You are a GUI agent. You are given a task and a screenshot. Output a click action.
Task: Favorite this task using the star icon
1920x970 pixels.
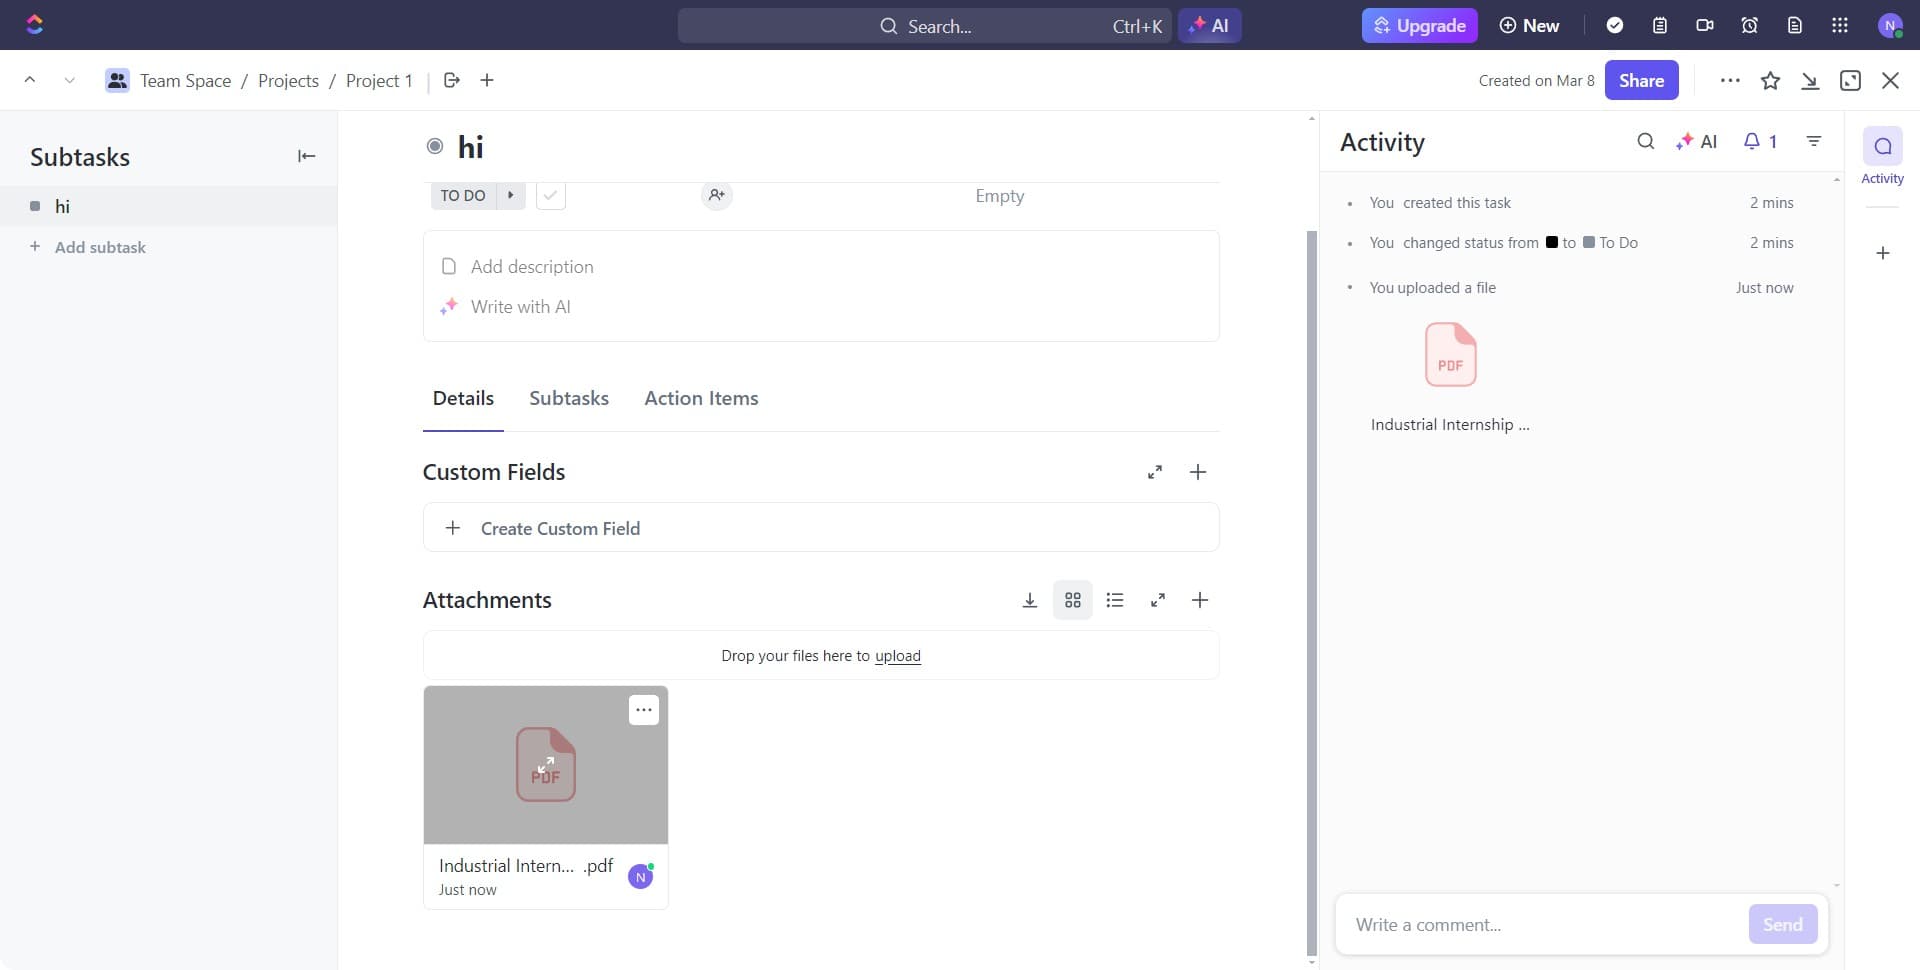click(1771, 80)
